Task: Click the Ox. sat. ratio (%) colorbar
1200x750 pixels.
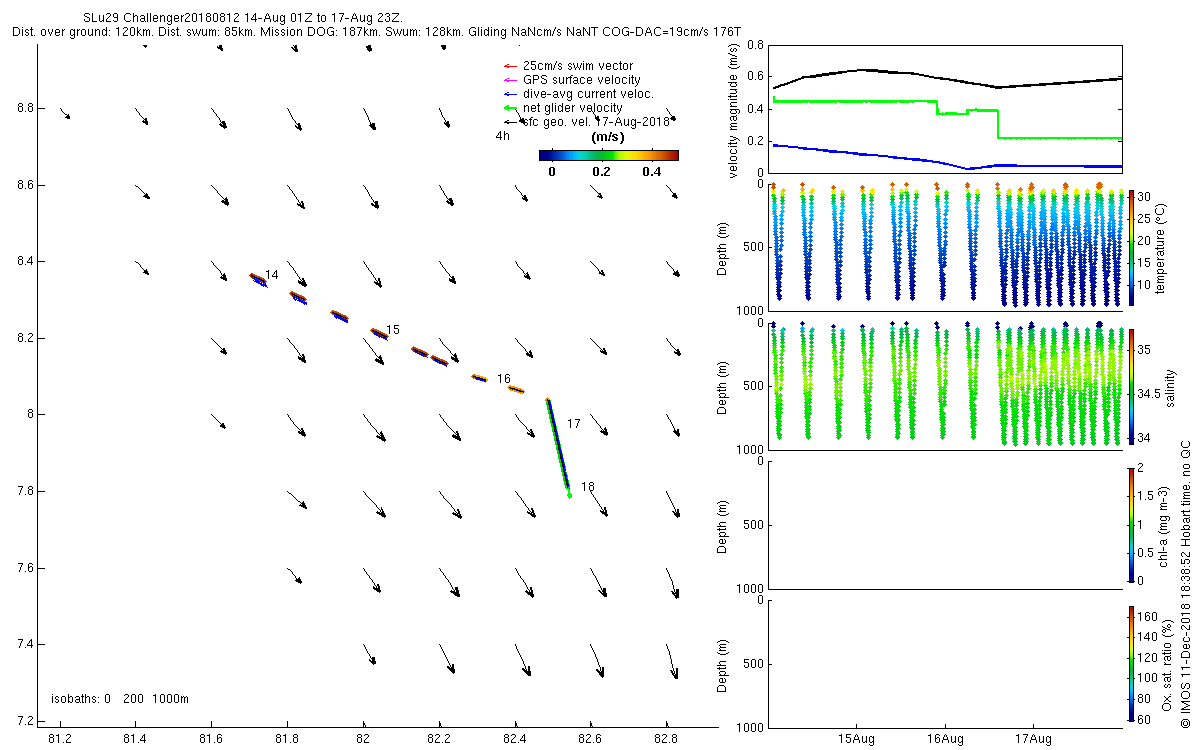Action: [x=1131, y=662]
